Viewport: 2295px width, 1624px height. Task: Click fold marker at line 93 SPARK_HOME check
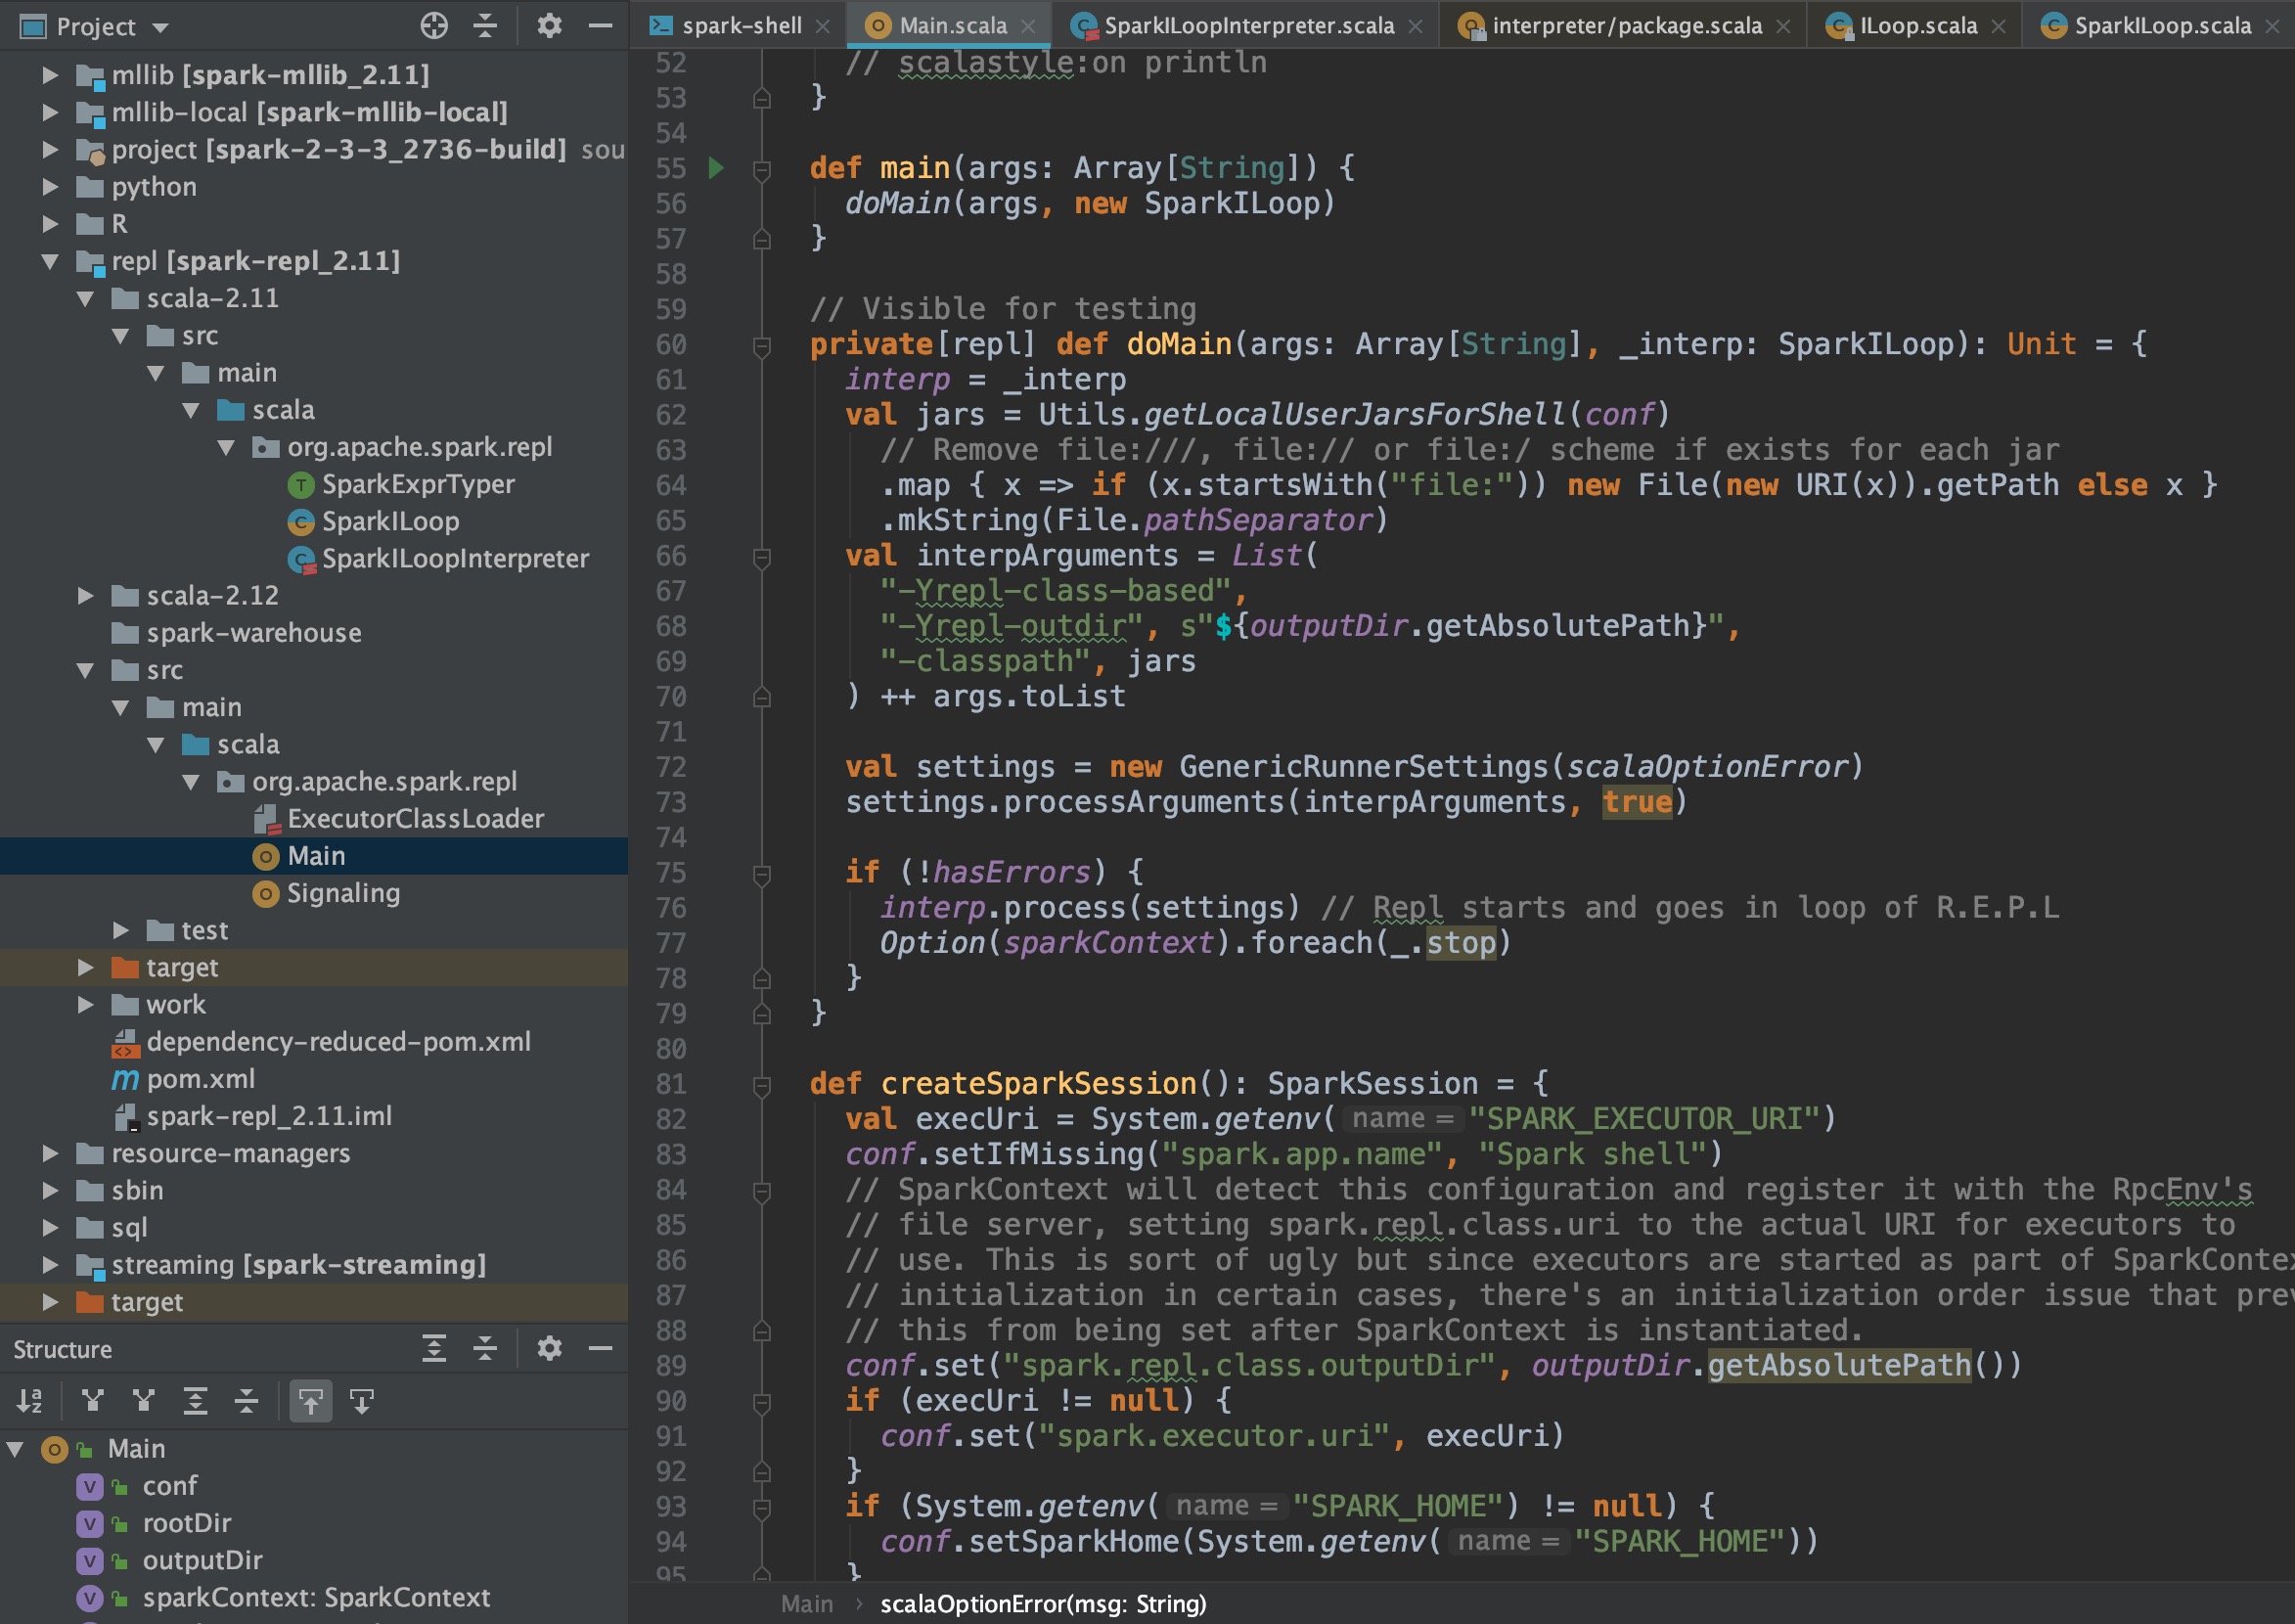pos(762,1507)
